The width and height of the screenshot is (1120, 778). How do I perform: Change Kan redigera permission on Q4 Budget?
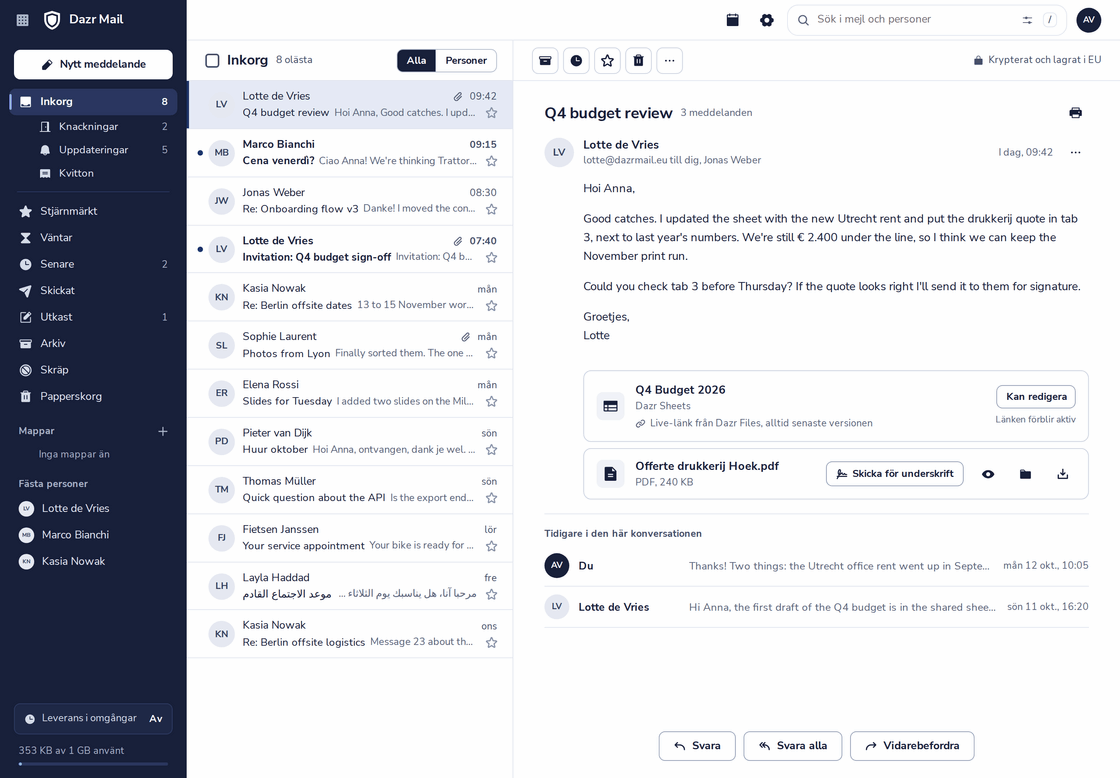coord(1036,397)
